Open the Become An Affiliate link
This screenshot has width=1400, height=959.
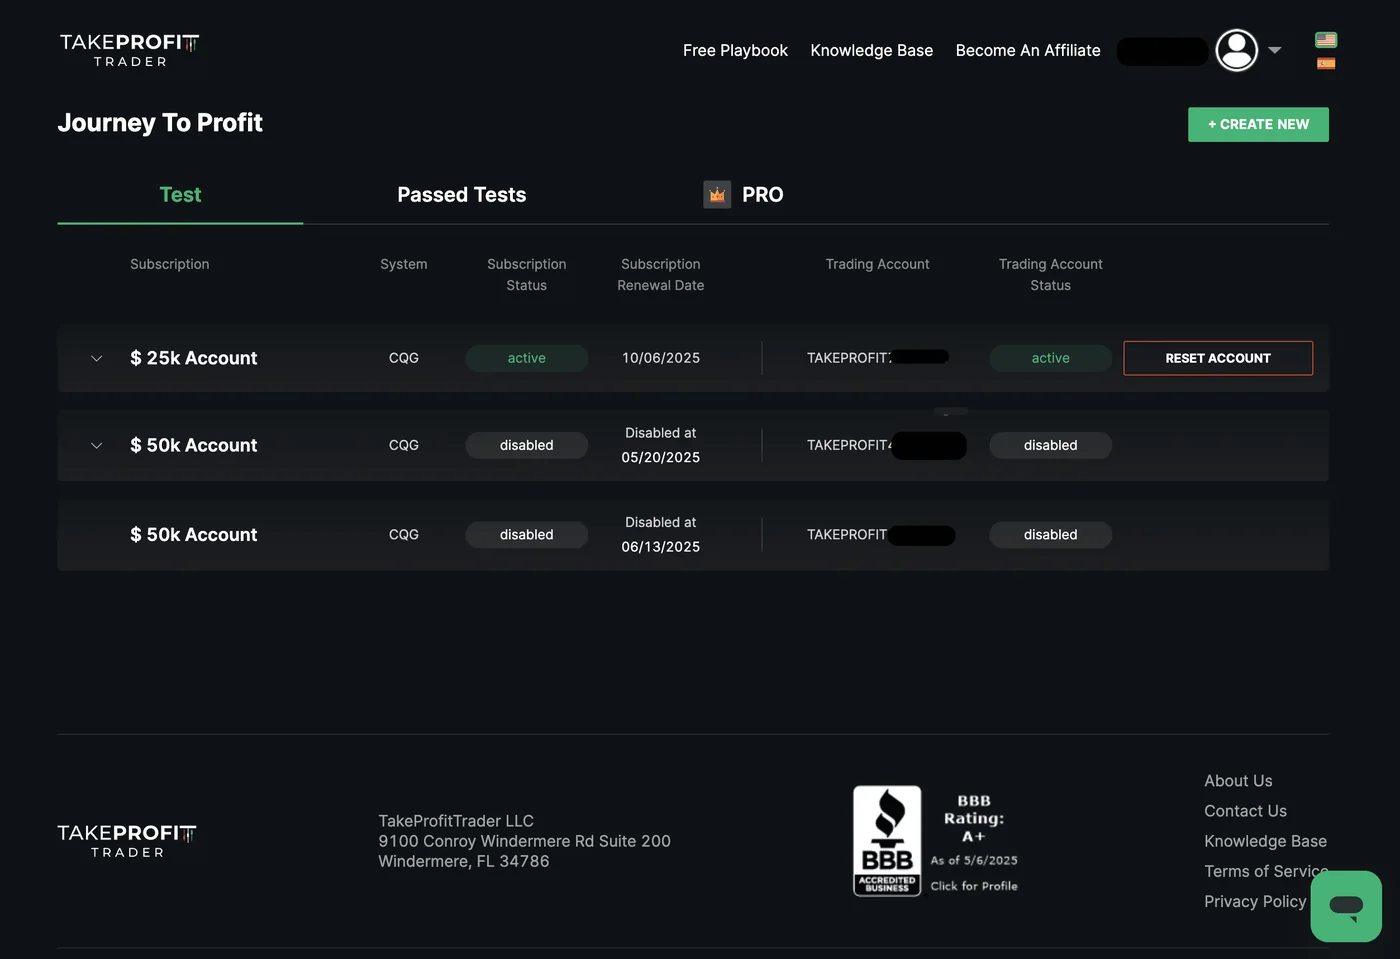[x=1028, y=50]
